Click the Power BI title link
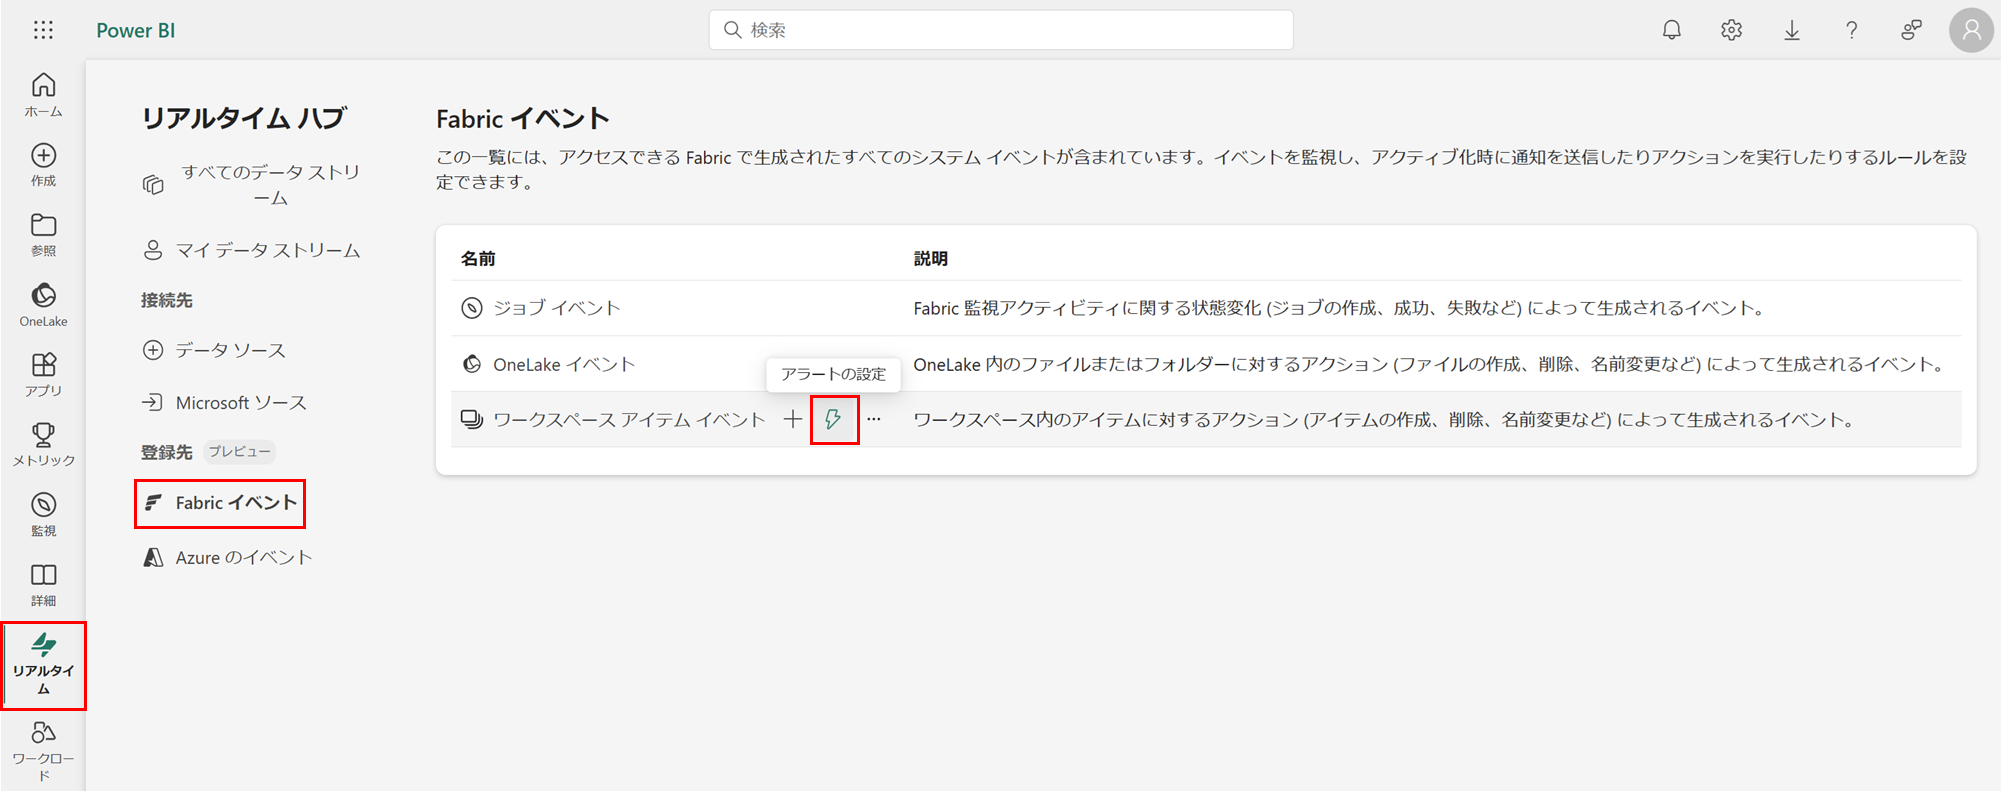 click(x=136, y=30)
